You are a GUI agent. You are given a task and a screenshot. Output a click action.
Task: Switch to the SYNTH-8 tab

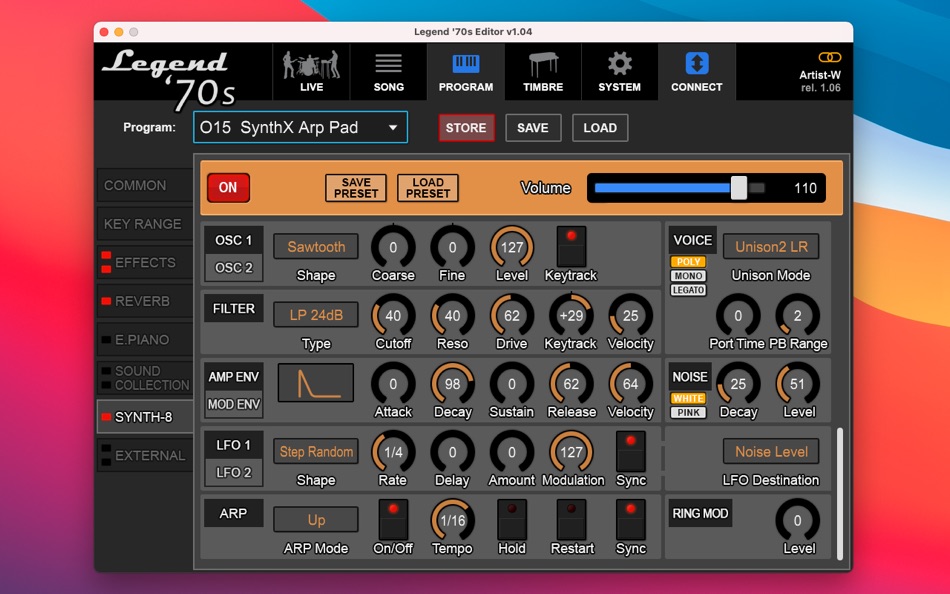click(142, 416)
